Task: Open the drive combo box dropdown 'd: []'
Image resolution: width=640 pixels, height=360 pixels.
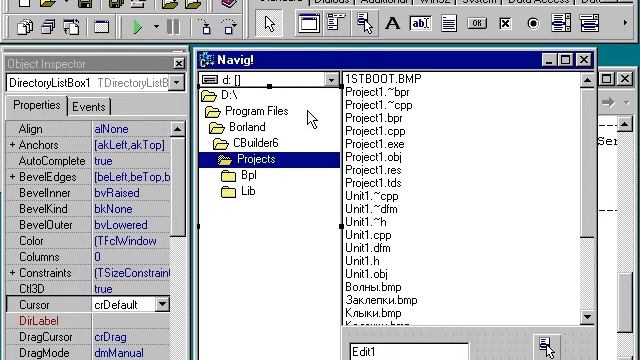Action: point(331,80)
